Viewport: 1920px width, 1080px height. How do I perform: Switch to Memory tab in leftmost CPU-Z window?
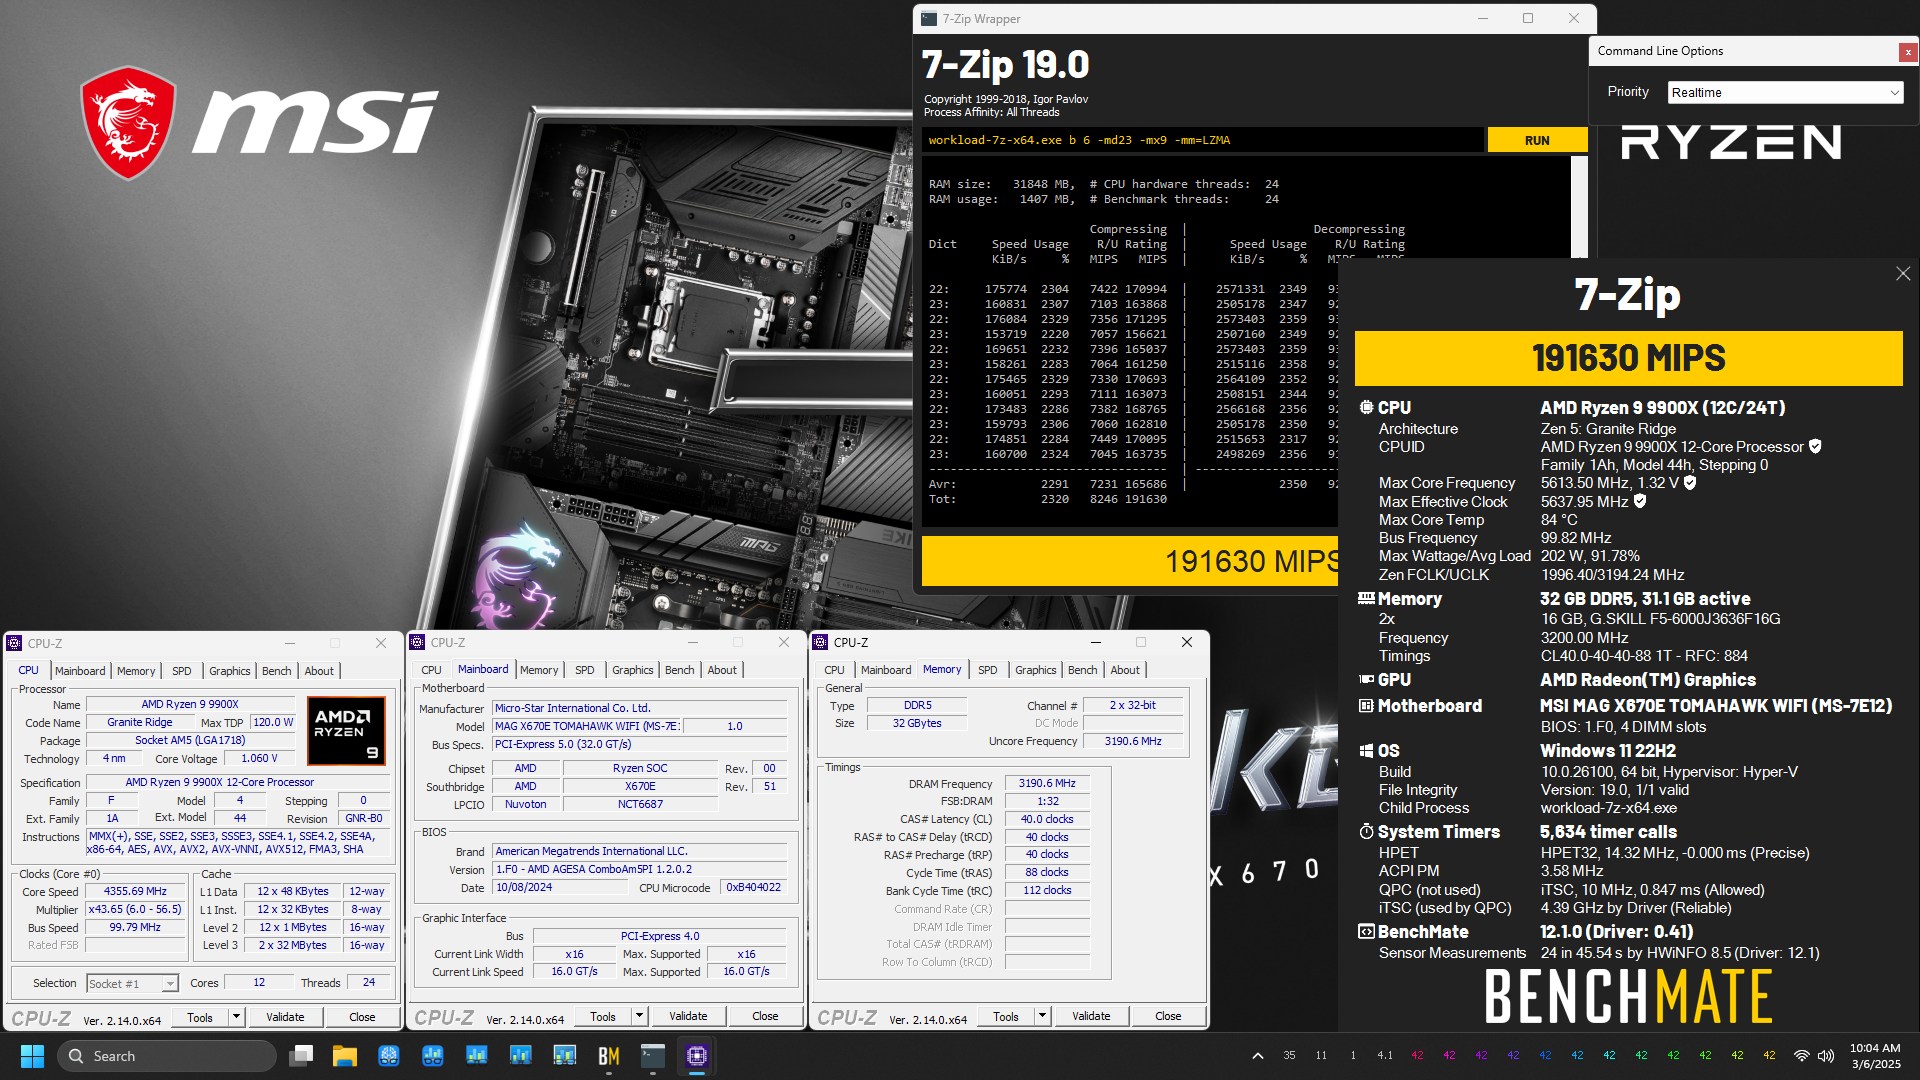point(136,671)
